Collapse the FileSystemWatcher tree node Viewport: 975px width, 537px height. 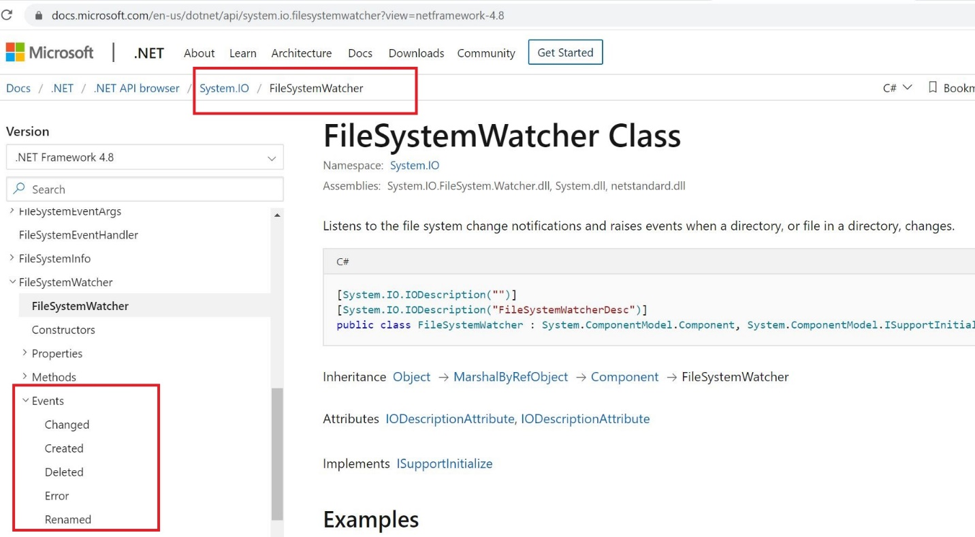[x=12, y=282]
